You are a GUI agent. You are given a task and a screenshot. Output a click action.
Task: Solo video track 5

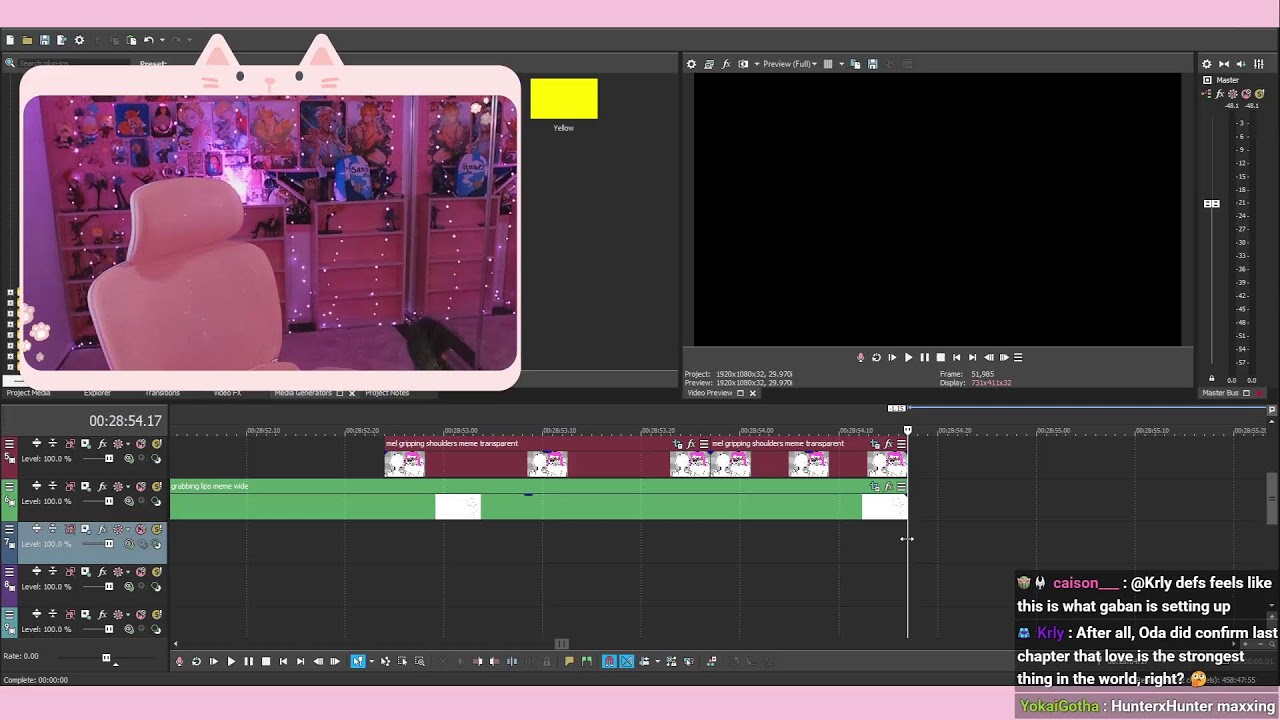(157, 444)
